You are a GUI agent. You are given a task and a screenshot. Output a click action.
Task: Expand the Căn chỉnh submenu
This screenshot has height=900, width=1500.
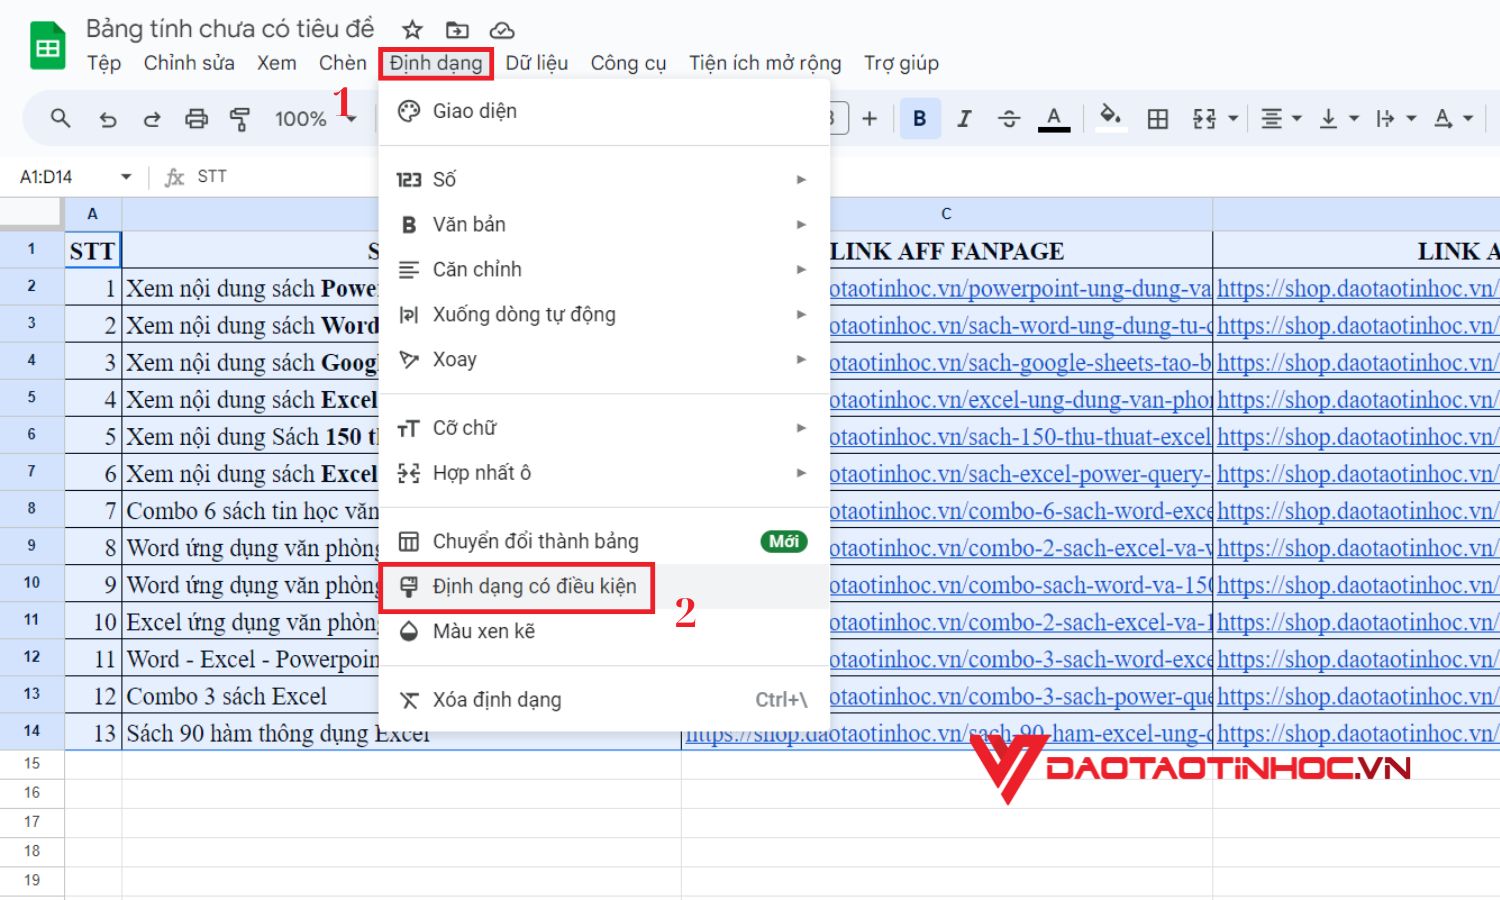tap(477, 269)
